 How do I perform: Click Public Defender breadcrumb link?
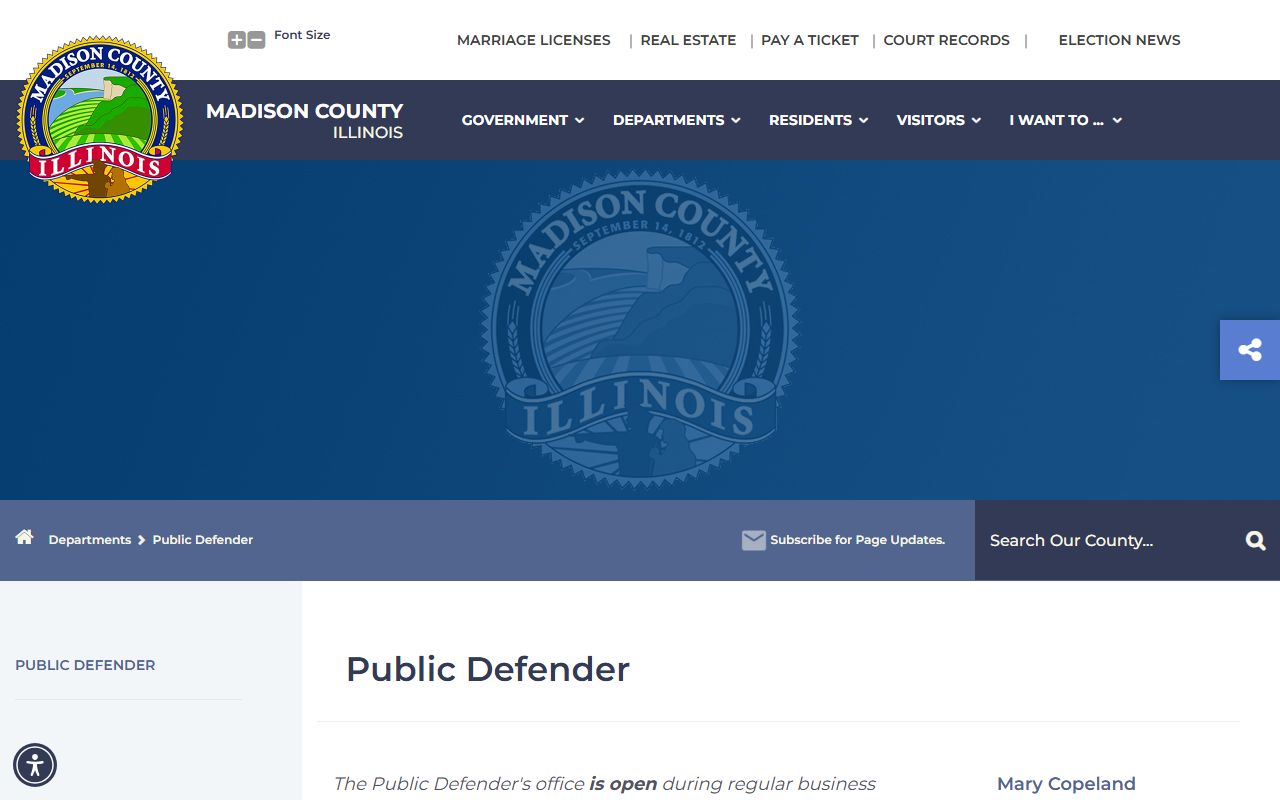point(203,540)
